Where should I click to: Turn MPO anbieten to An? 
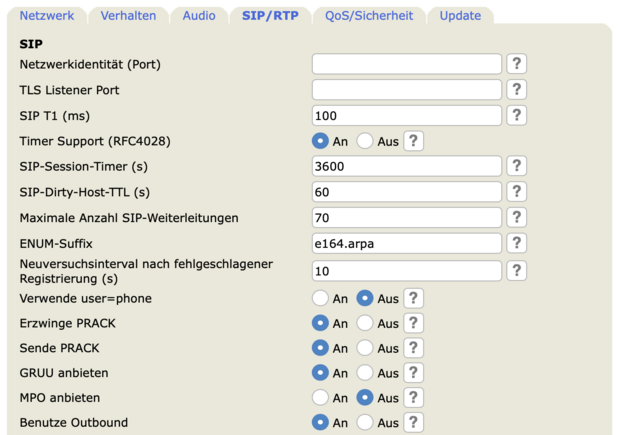click(x=320, y=398)
